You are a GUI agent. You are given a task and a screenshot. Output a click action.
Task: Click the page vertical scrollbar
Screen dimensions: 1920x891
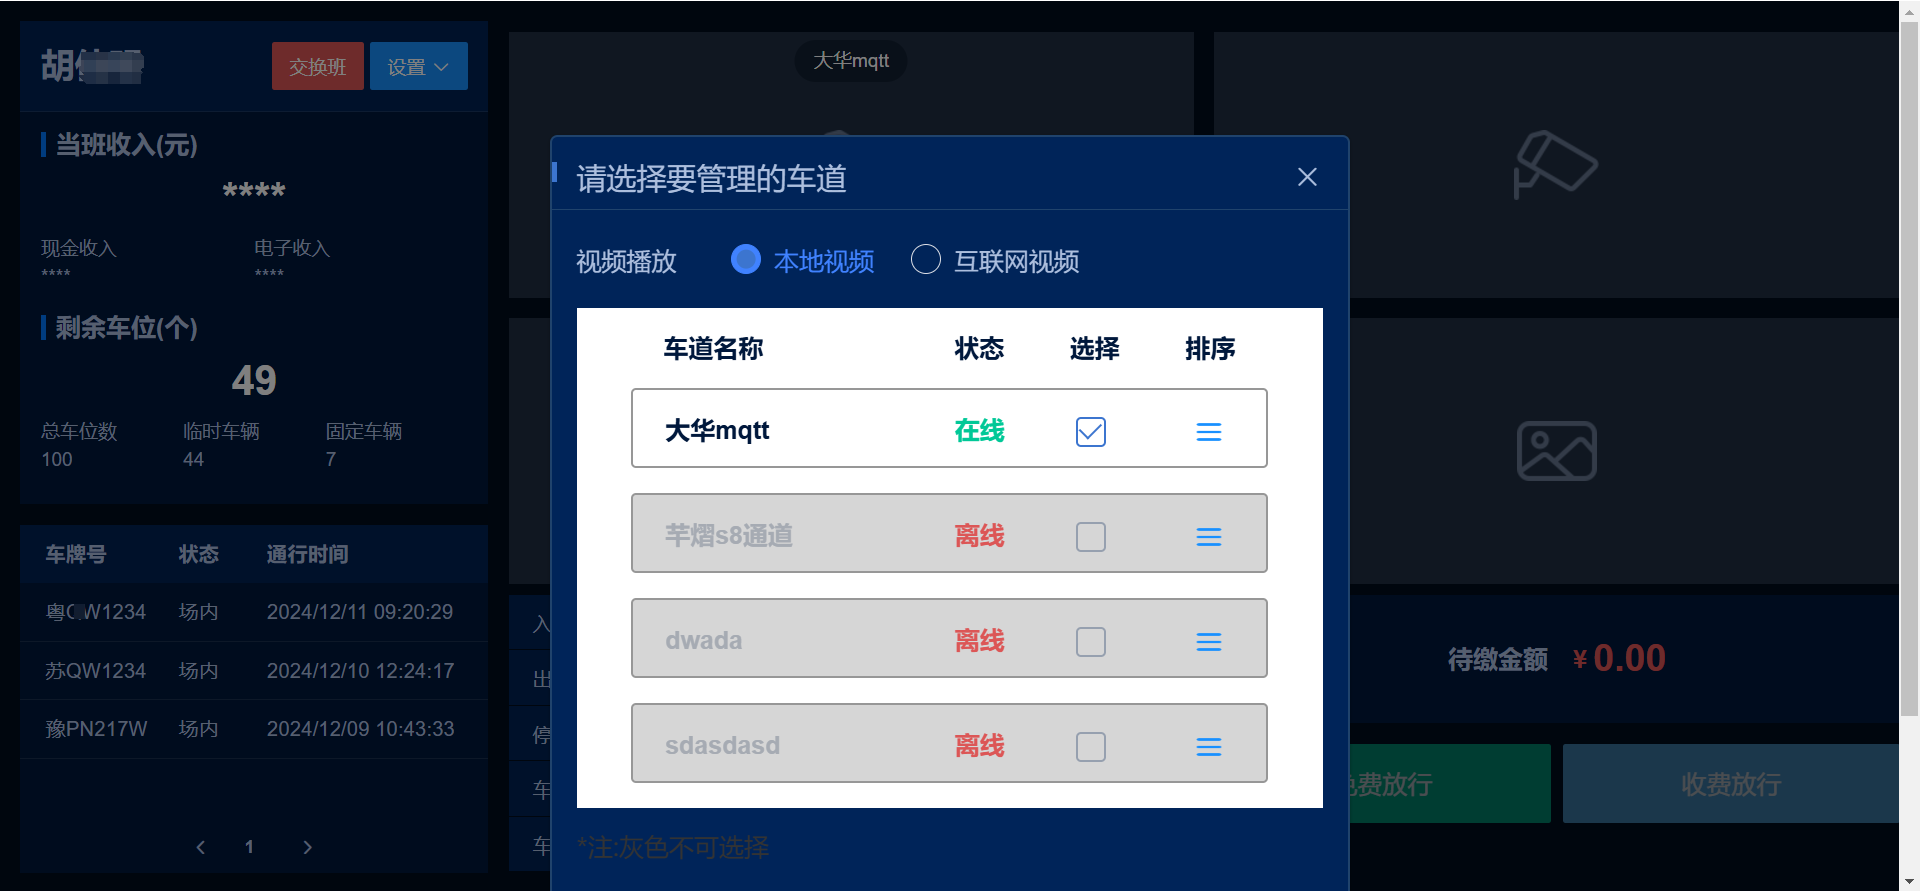click(1909, 370)
